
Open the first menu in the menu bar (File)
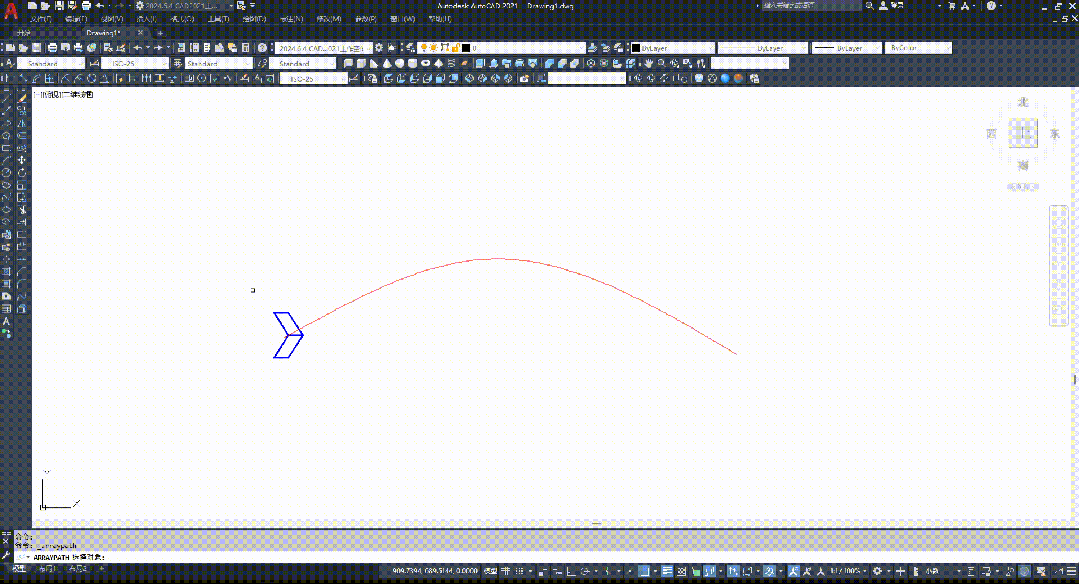[40, 19]
